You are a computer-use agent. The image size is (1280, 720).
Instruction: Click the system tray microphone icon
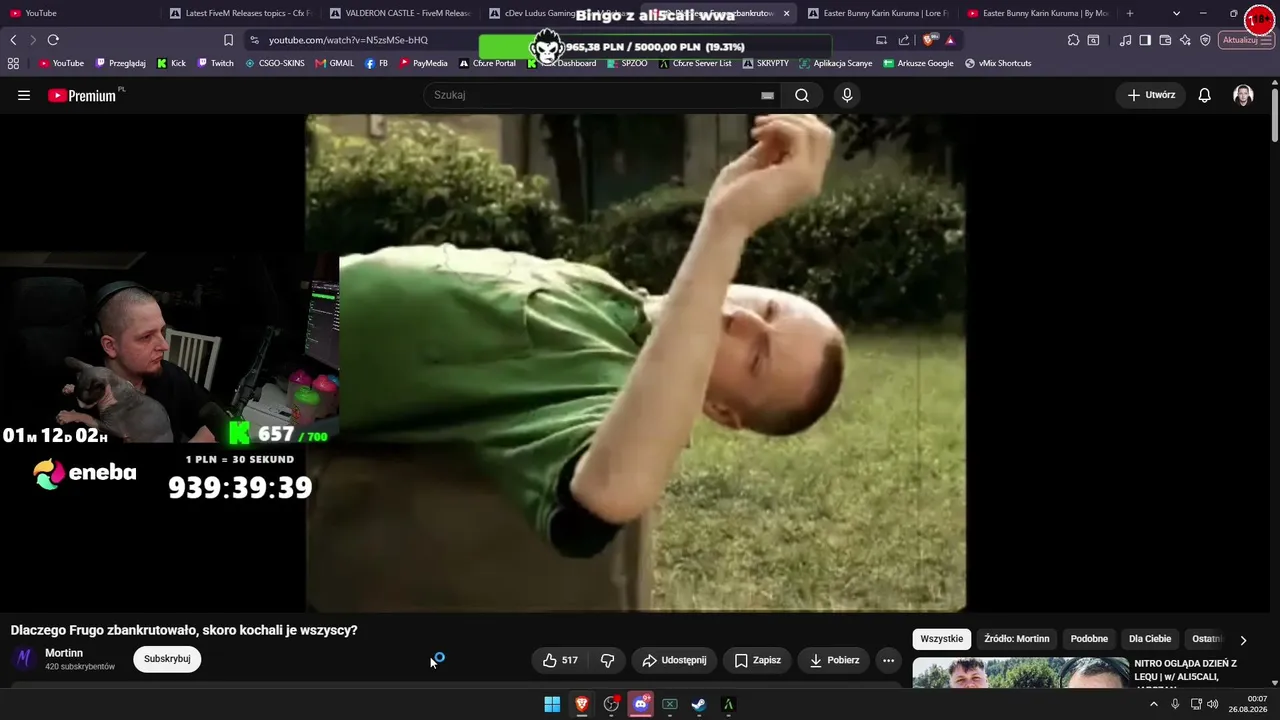click(1175, 704)
